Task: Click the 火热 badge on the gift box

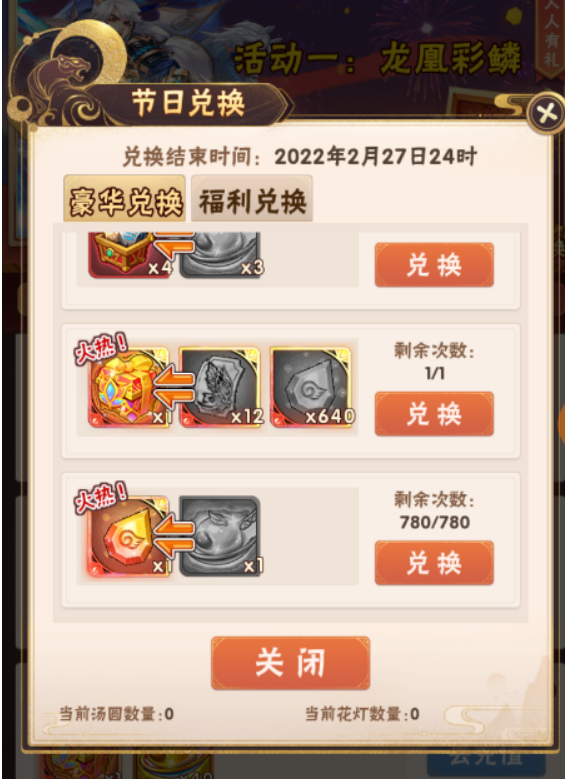Action: pyautogui.click(x=101, y=349)
